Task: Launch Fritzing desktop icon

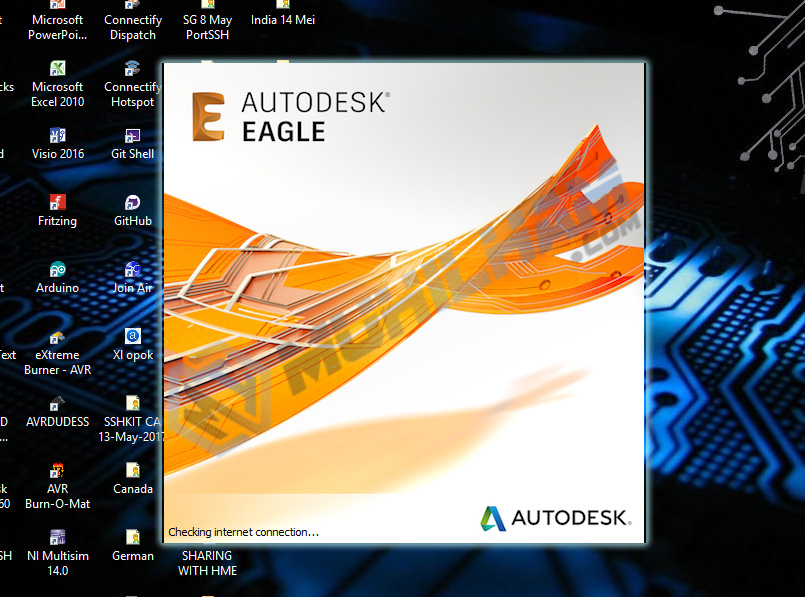Action: [x=58, y=210]
